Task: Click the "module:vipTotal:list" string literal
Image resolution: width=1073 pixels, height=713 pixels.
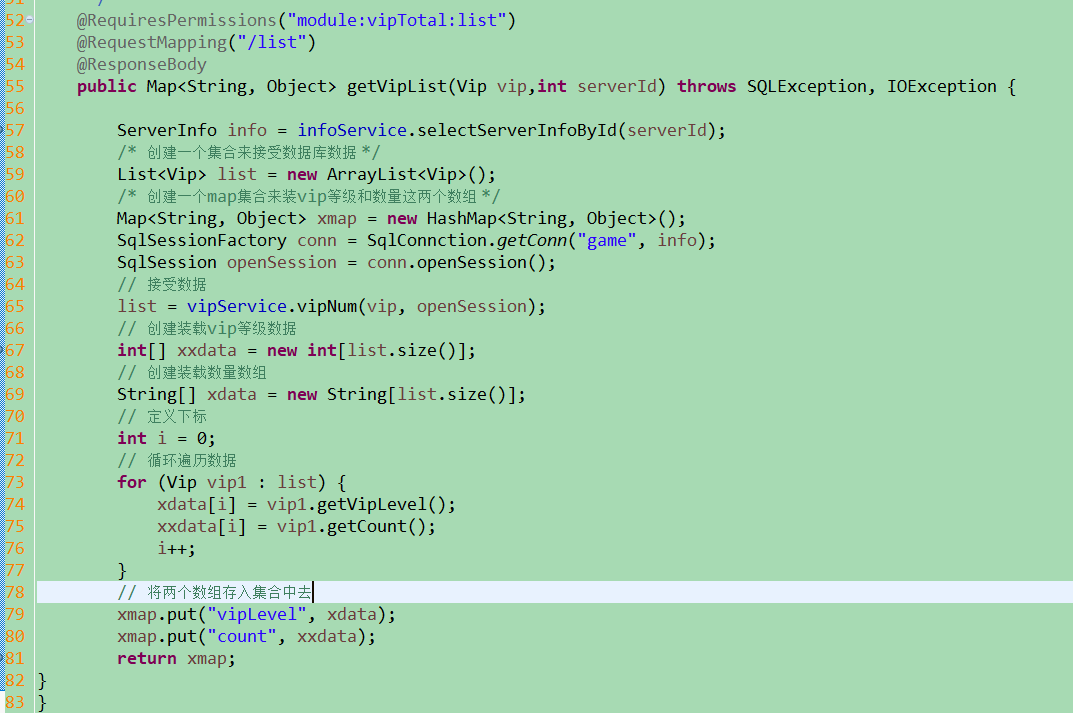Action: (x=397, y=21)
